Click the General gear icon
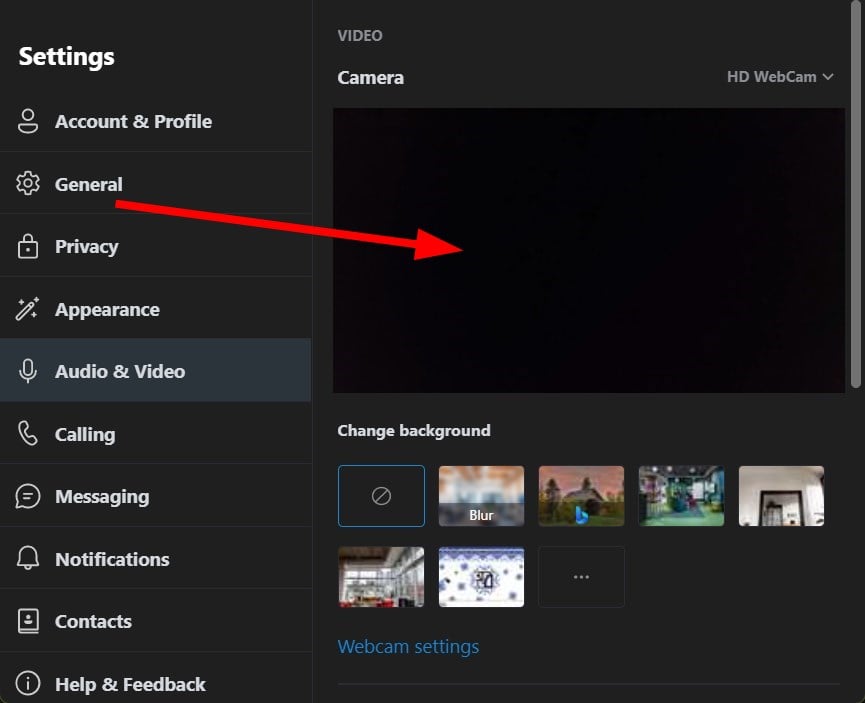Image resolution: width=865 pixels, height=703 pixels. pos(28,184)
